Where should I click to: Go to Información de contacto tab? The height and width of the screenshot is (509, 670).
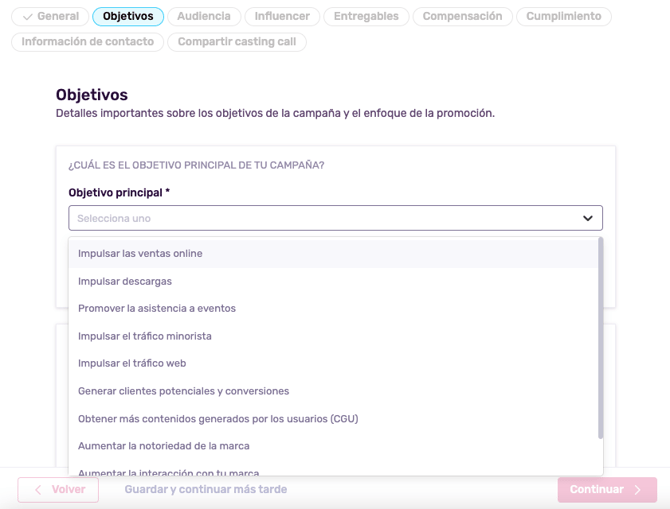88,42
